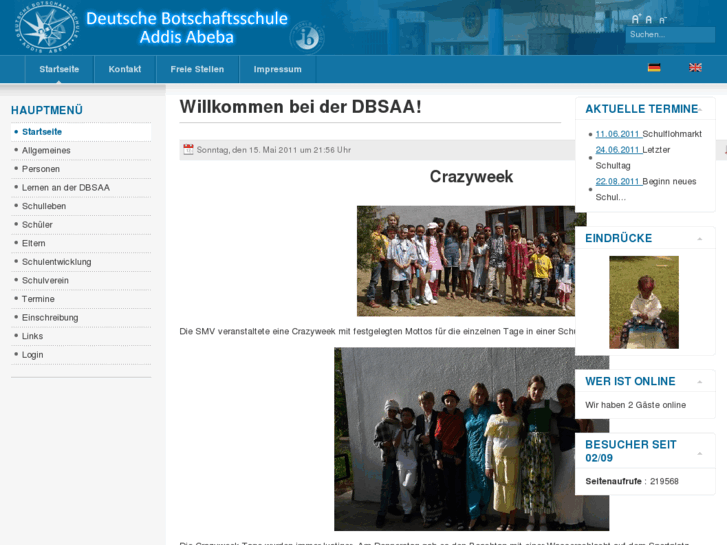
Task: Open Schüler menu entry
Action: (81, 224)
